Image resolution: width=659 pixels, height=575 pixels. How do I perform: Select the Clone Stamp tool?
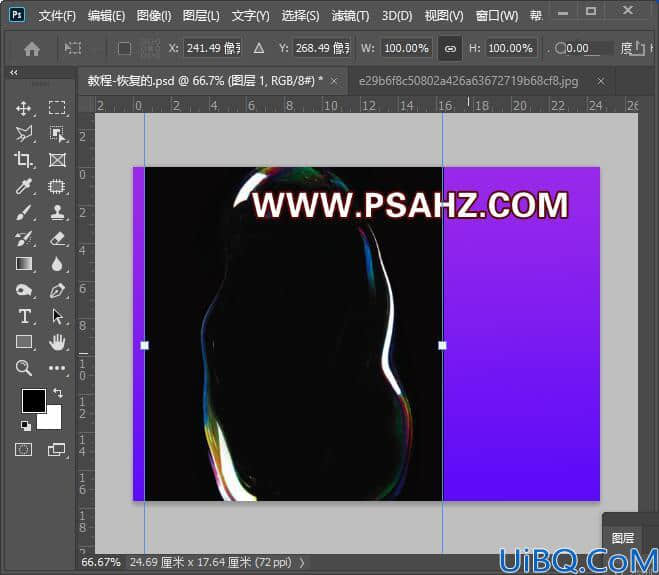click(57, 213)
